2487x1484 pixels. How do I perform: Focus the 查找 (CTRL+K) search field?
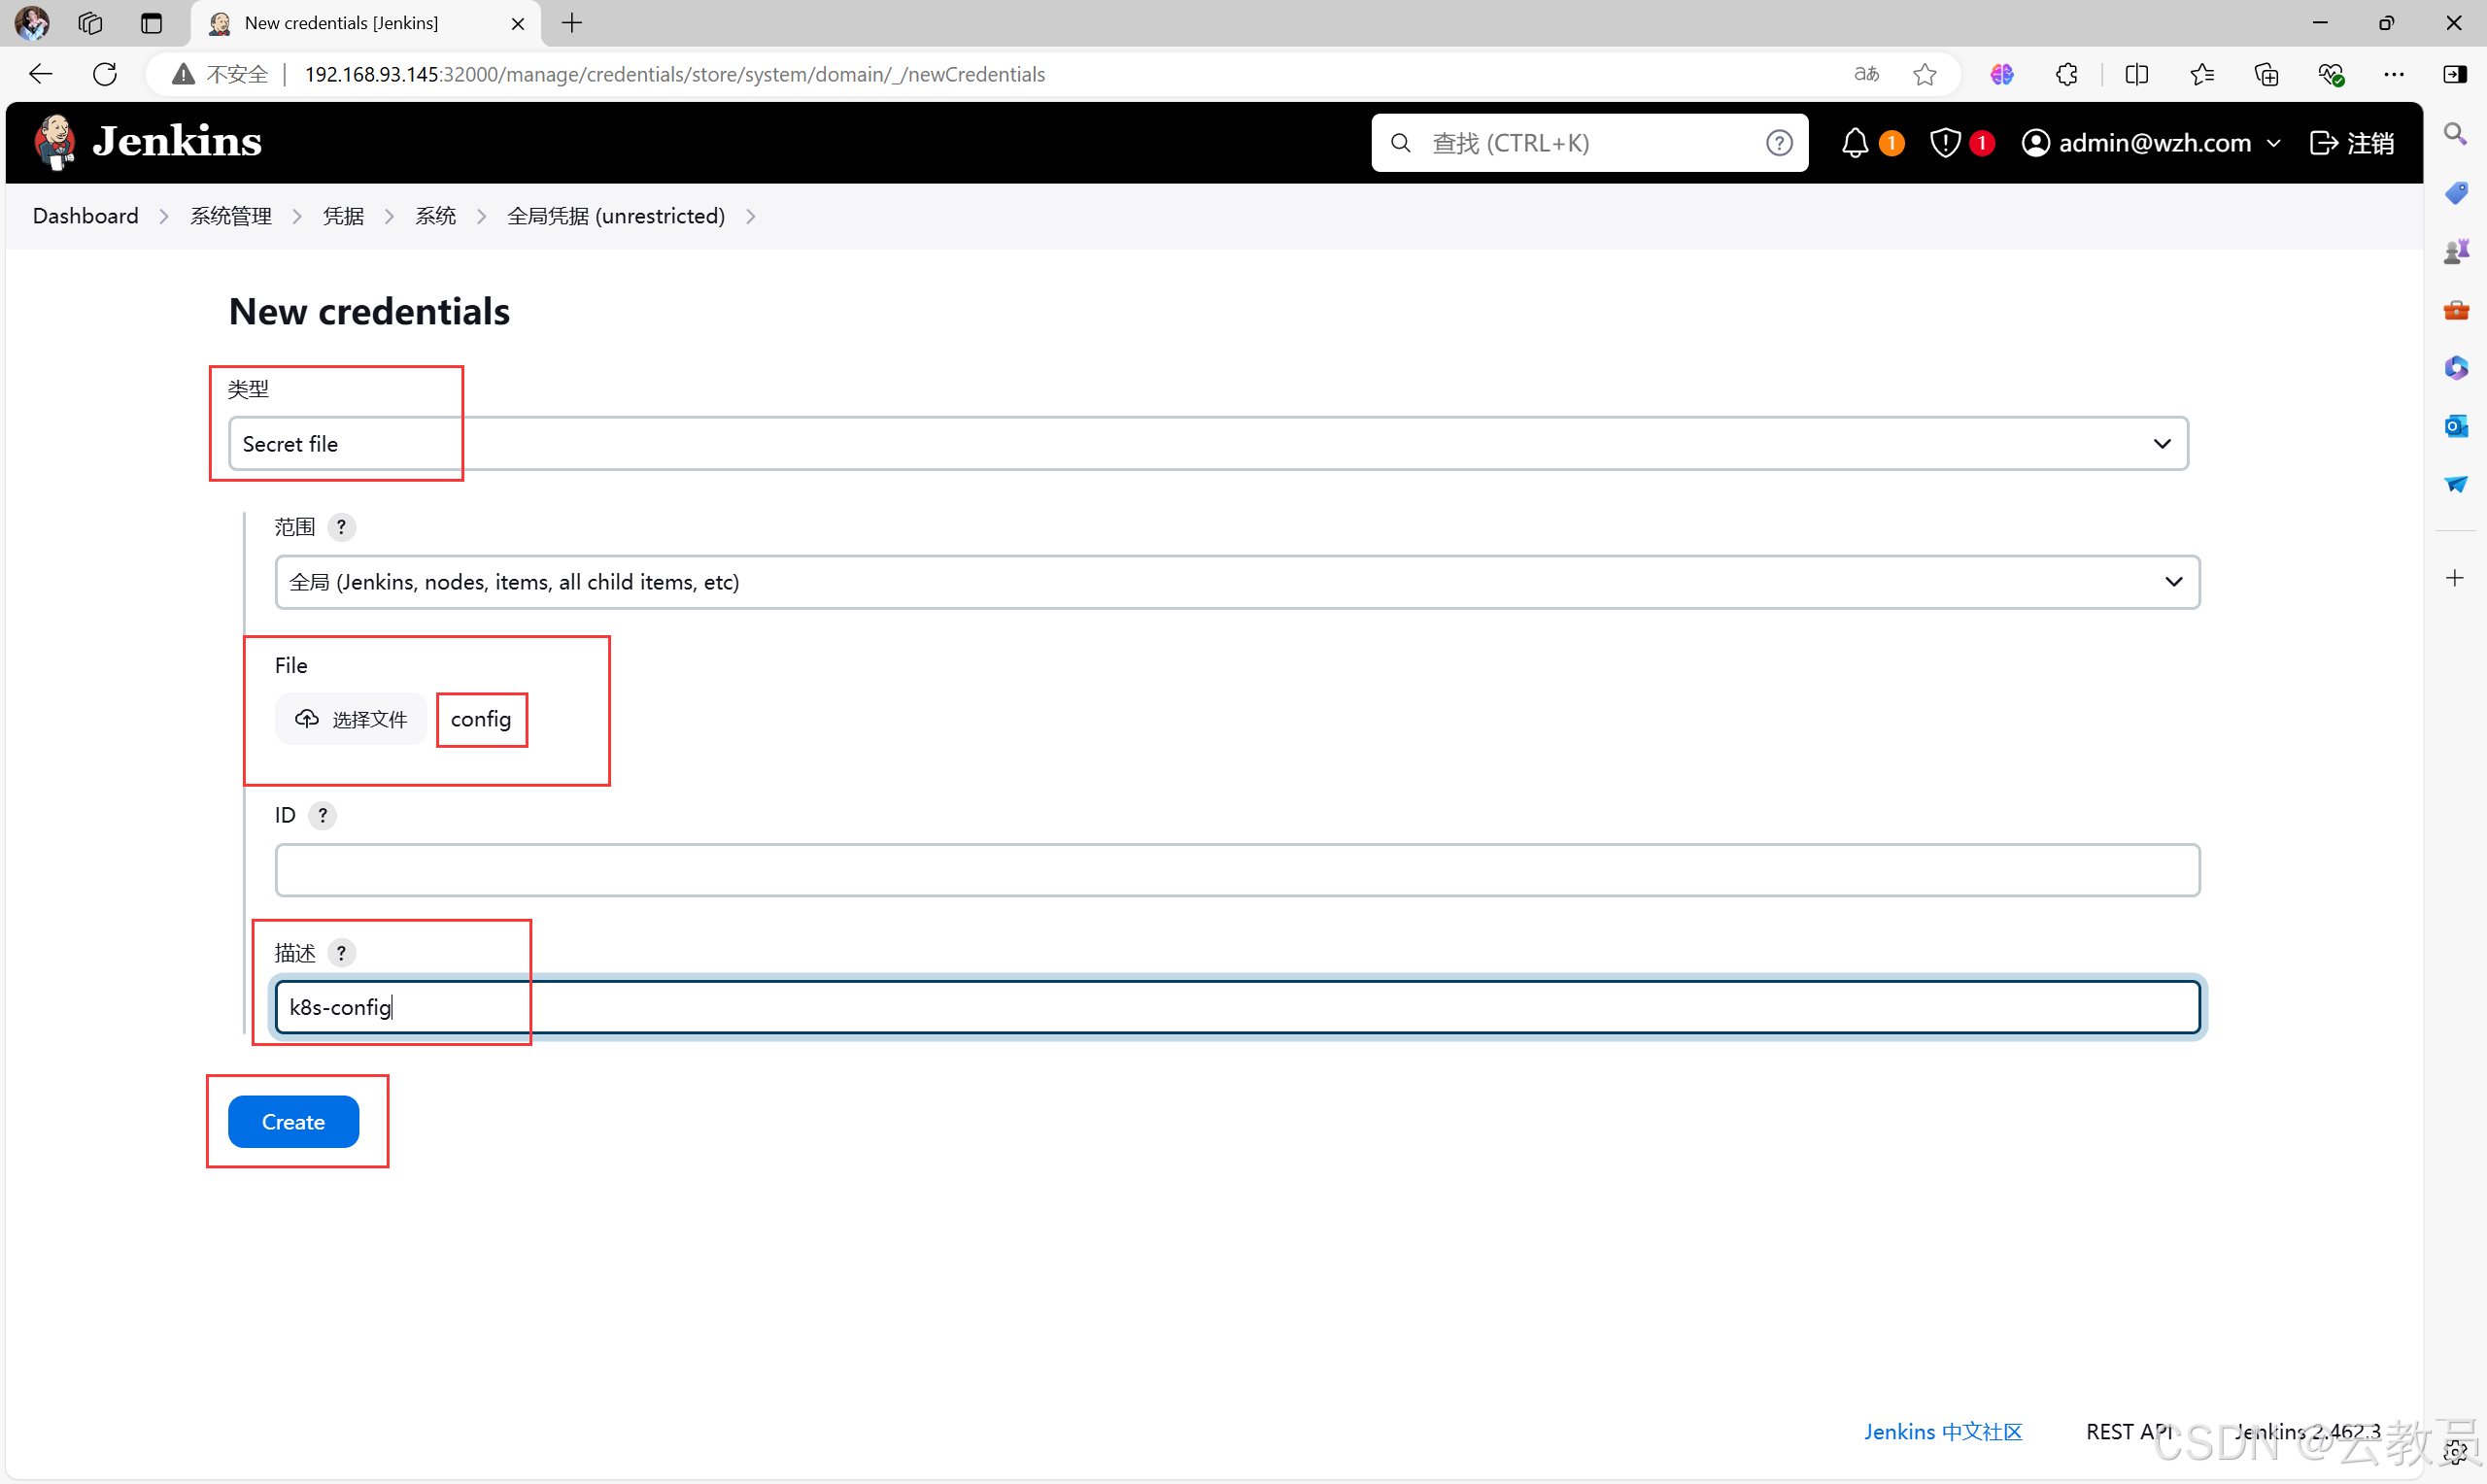pos(1588,143)
